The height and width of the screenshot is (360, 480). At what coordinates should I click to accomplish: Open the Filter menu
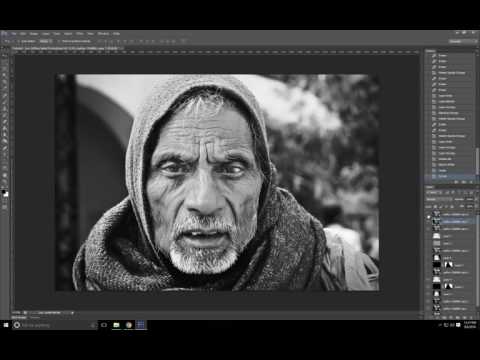click(x=80, y=34)
